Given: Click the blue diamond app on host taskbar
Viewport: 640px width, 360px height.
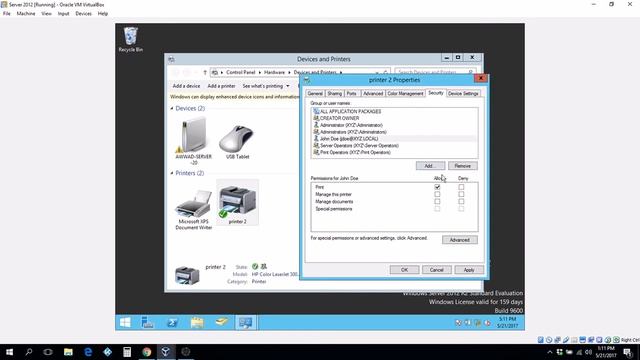Looking at the screenshot, I should tap(107, 352).
